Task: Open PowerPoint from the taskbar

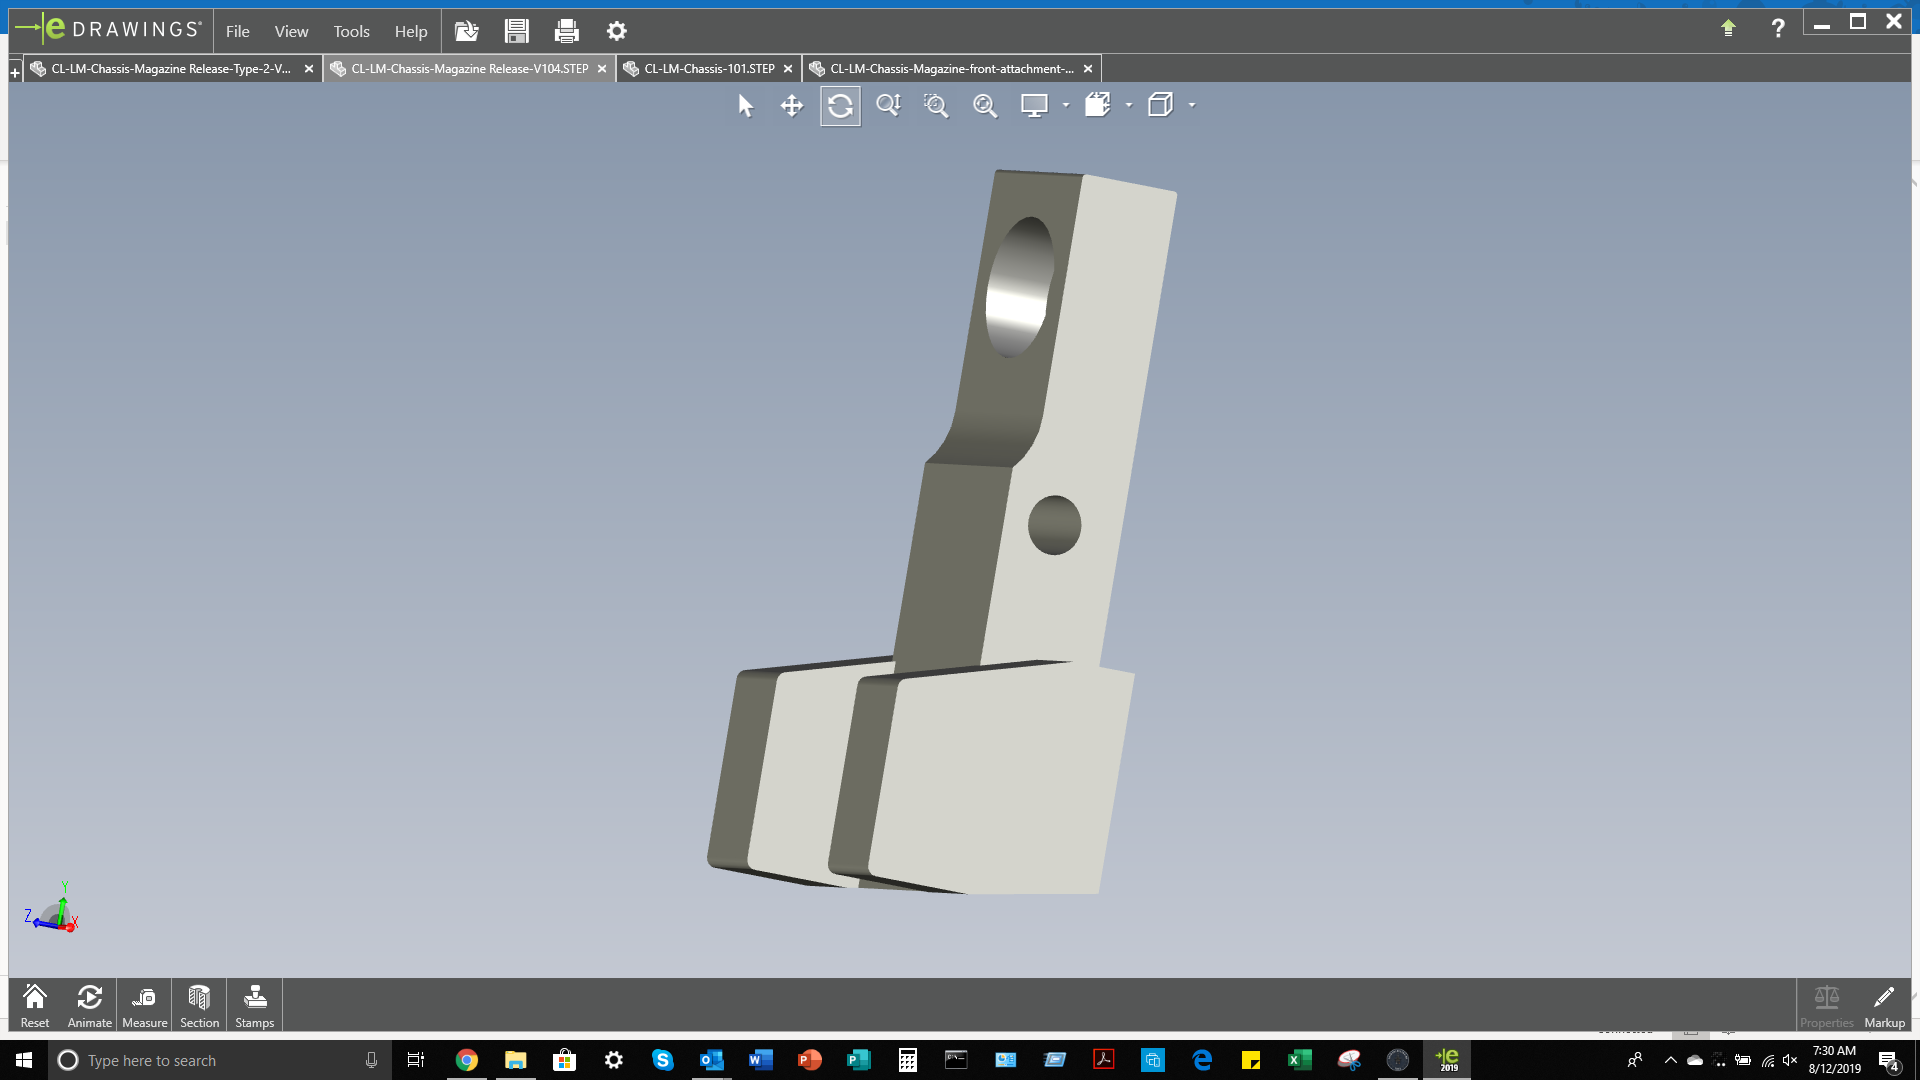Action: tap(809, 1060)
